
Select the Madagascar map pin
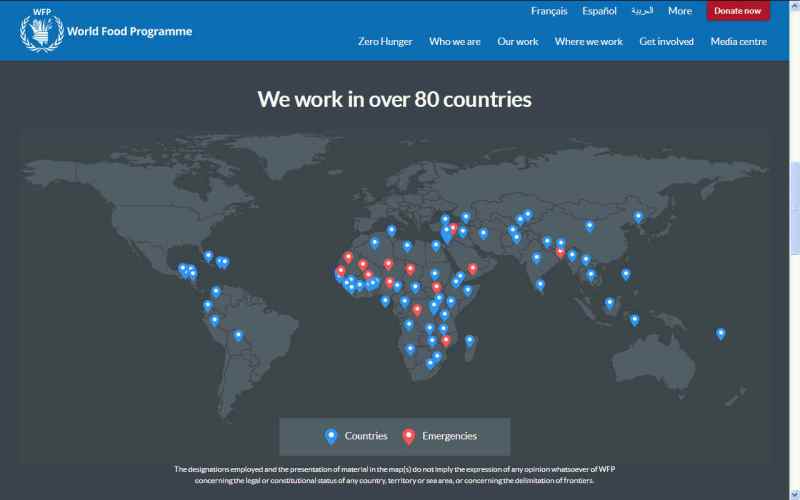pos(469,340)
